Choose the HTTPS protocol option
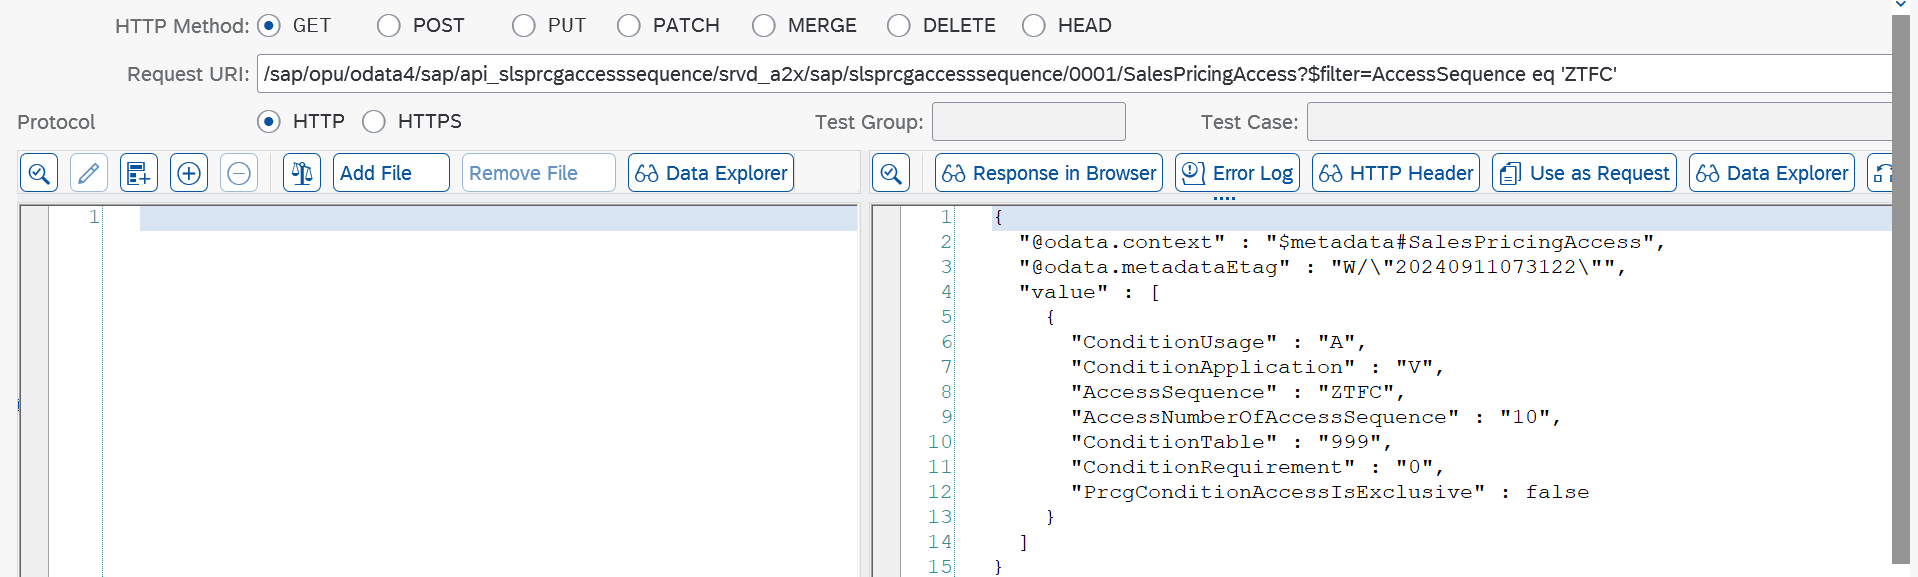Viewport: 1918px width, 577px height. coord(374,121)
